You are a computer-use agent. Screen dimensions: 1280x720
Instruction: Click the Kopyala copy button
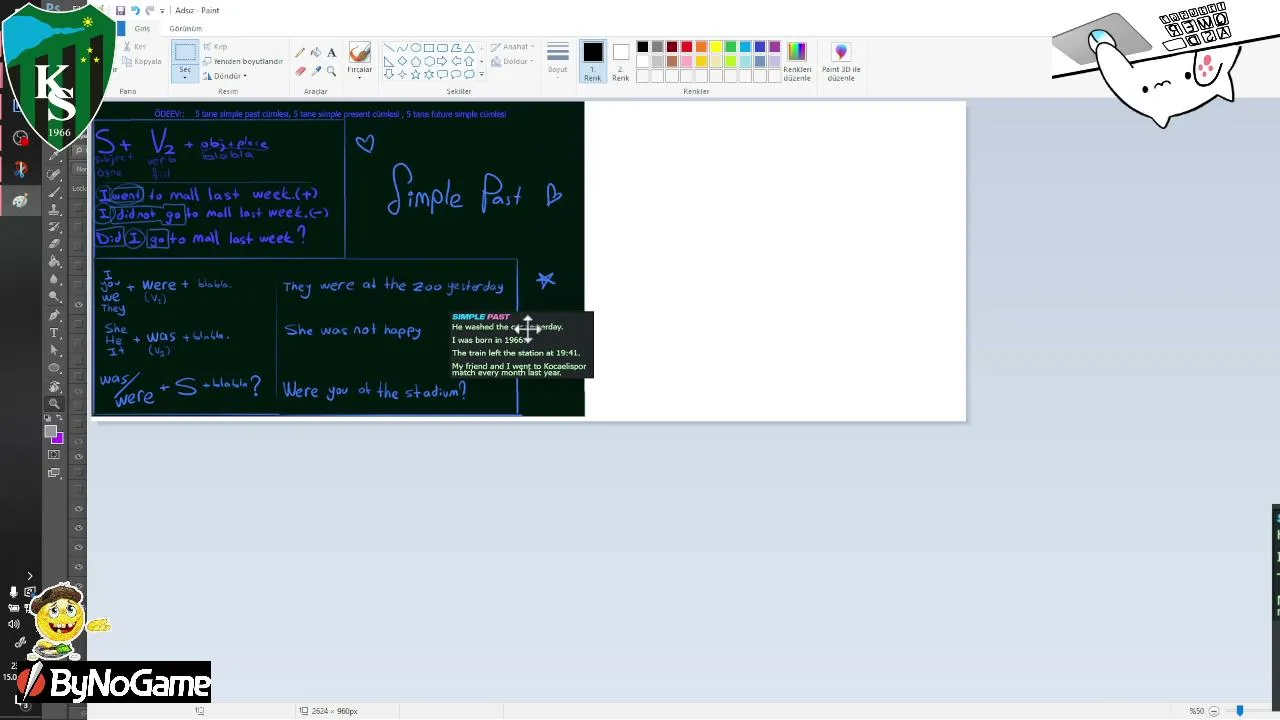click(x=141, y=61)
